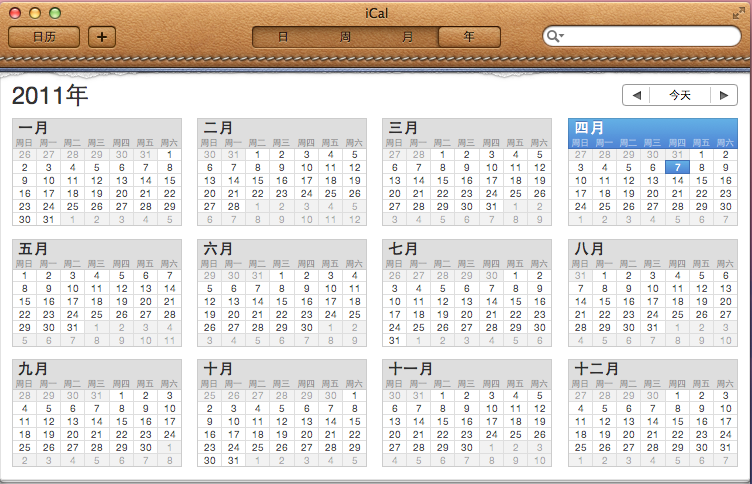Select day 20 in 一月

tap(121, 193)
